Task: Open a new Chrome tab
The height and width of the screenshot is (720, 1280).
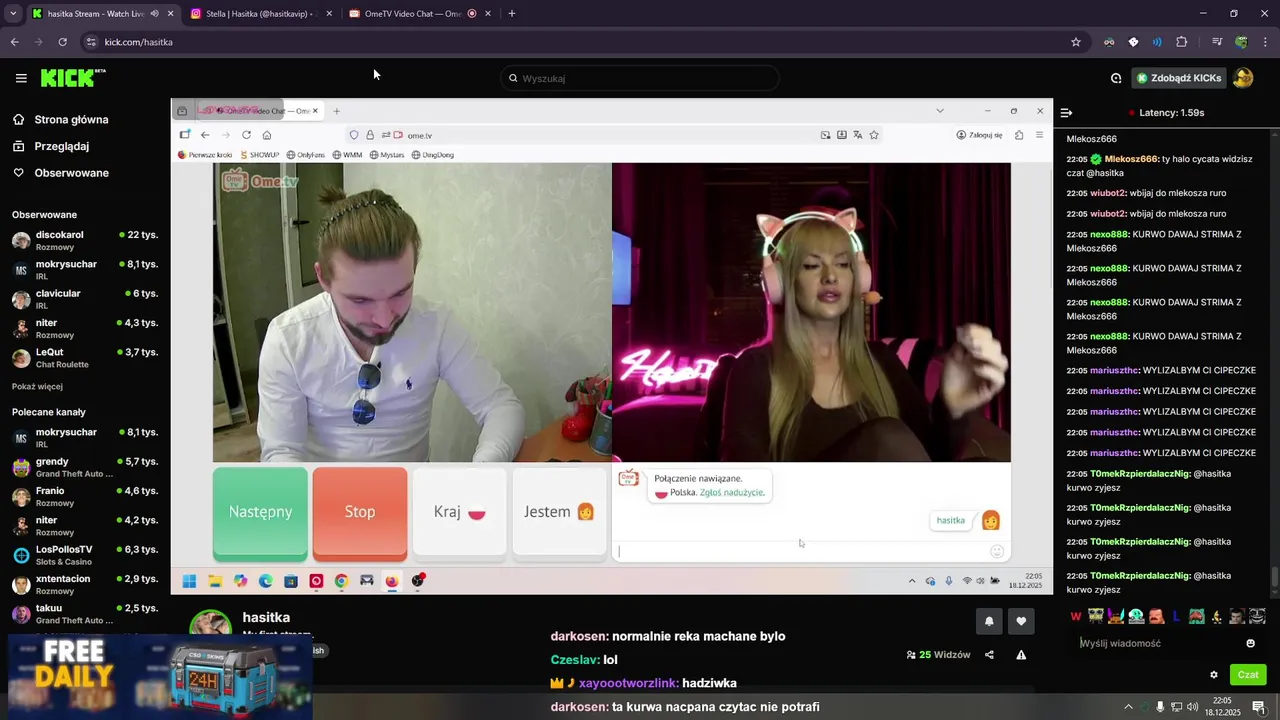Action: pyautogui.click(x=512, y=14)
